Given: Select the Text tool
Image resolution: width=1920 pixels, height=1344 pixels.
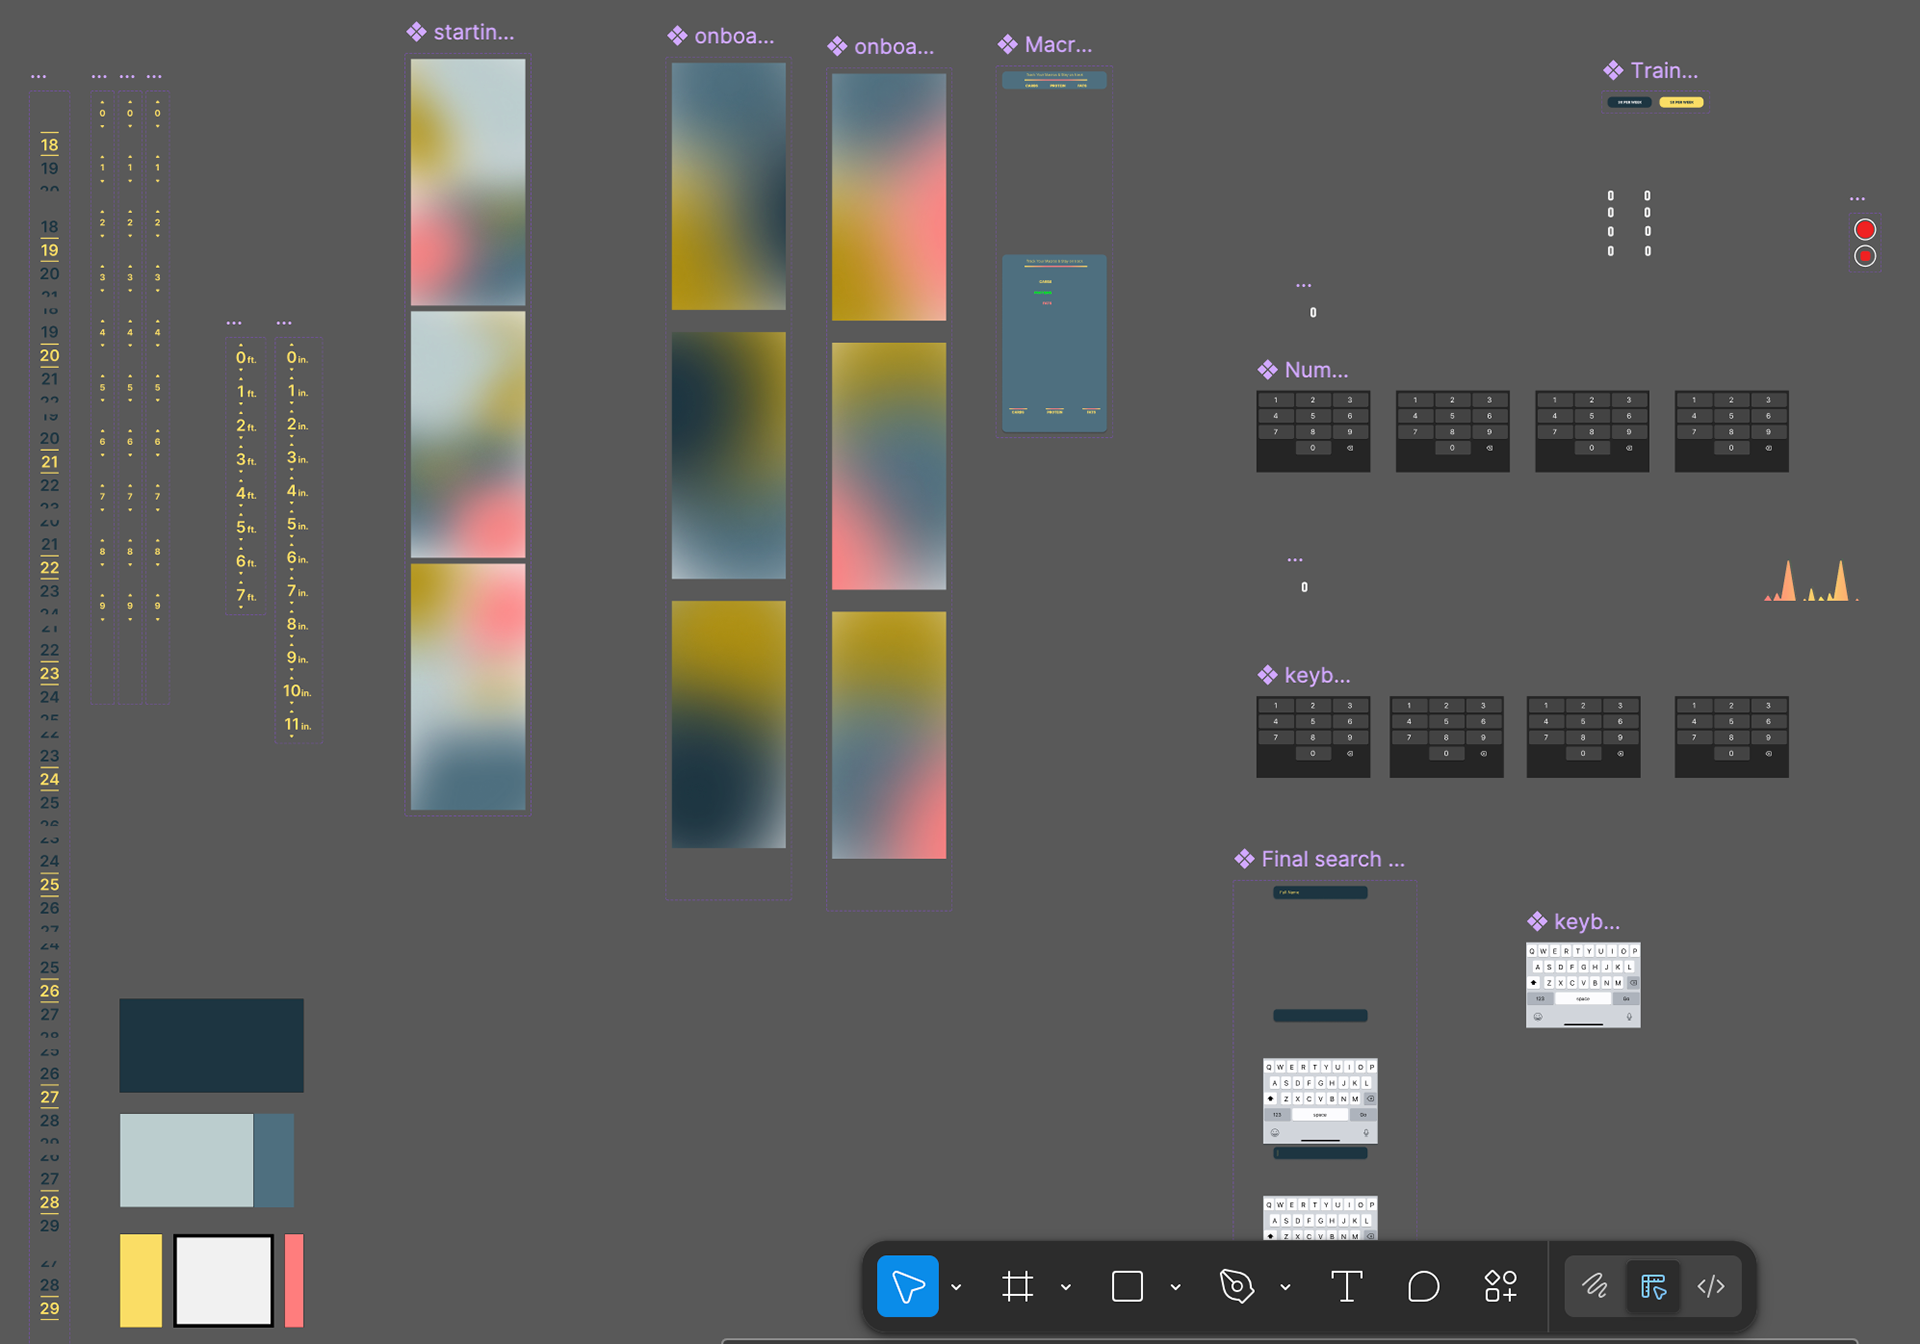Looking at the screenshot, I should click(x=1346, y=1286).
